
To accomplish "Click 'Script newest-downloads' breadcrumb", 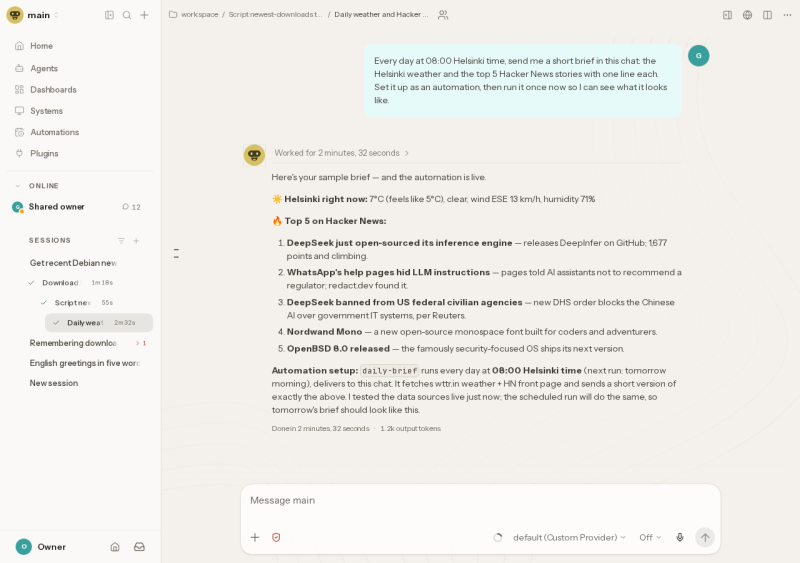I will click(275, 14).
